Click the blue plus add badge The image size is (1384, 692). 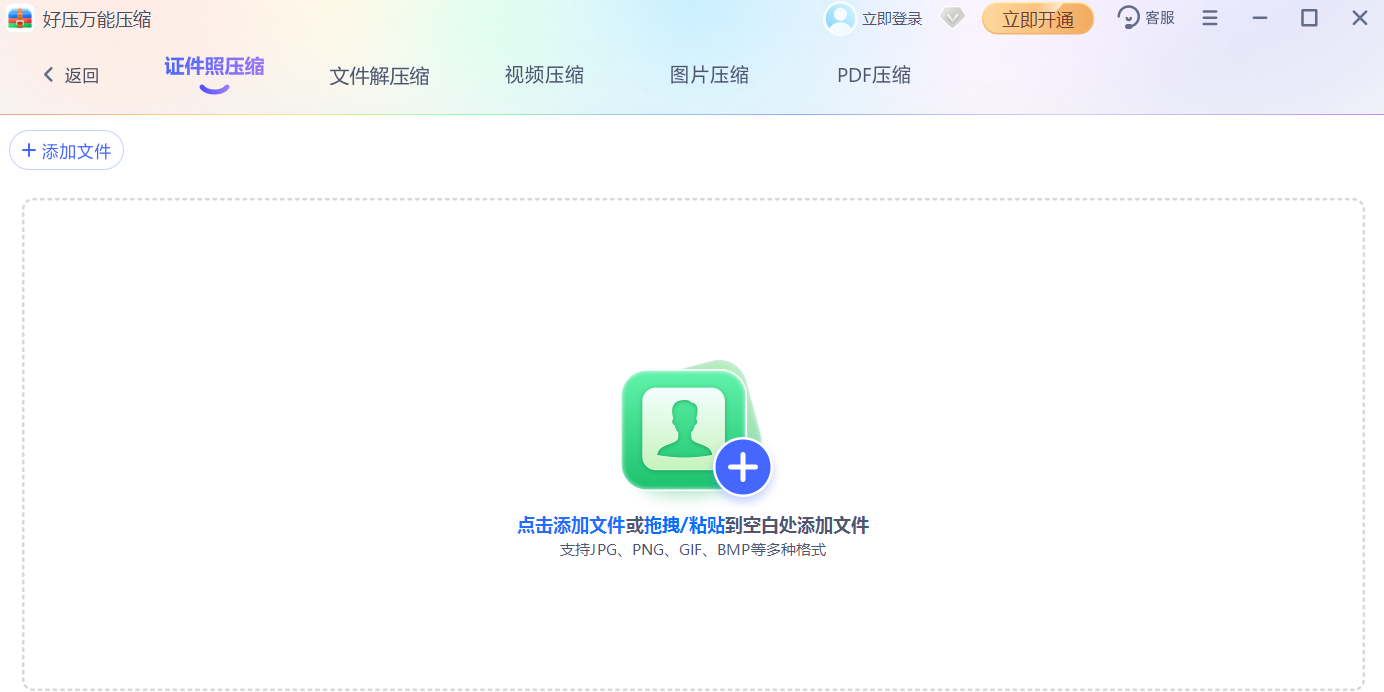[743, 467]
